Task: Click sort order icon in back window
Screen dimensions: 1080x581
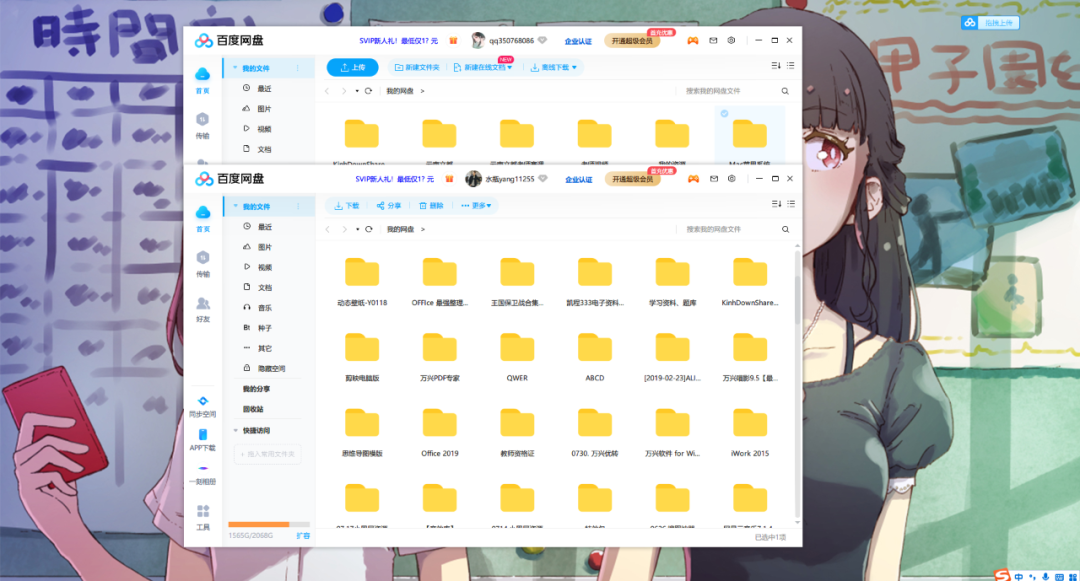Action: pyautogui.click(x=776, y=65)
